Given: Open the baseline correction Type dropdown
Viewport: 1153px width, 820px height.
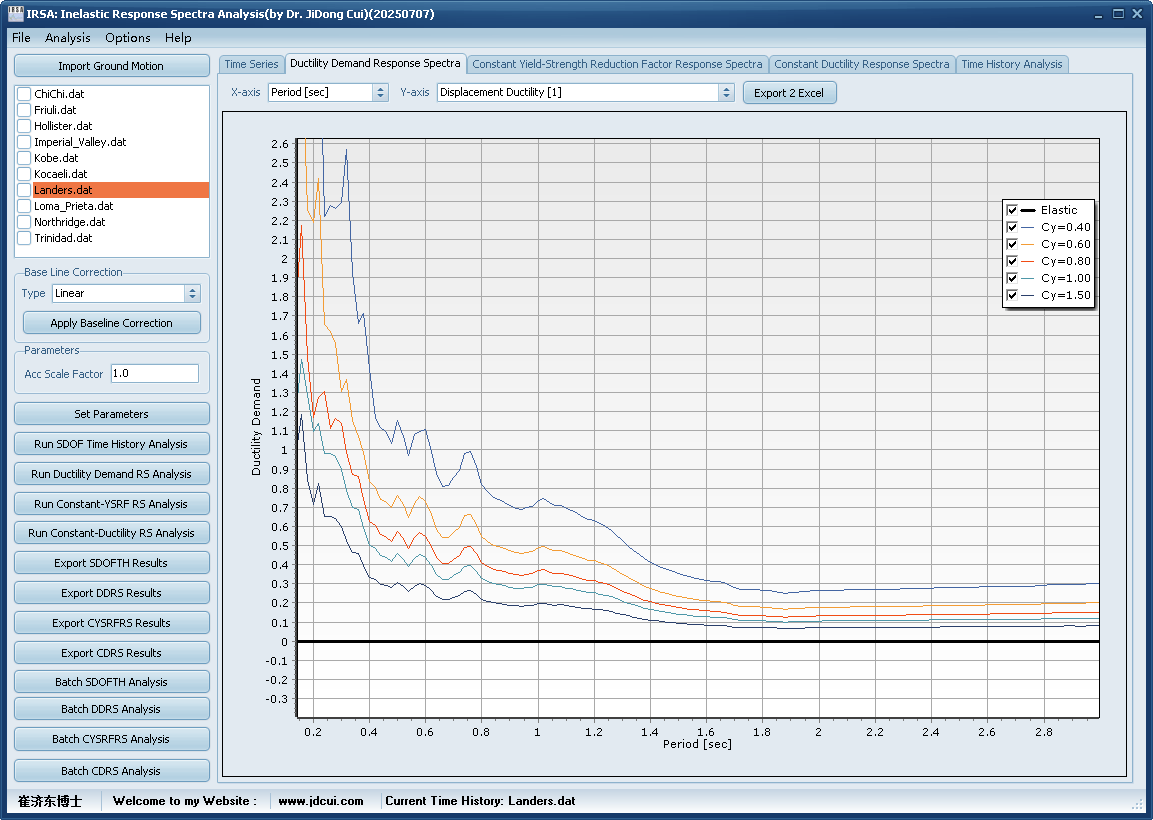Looking at the screenshot, I should coord(193,293).
